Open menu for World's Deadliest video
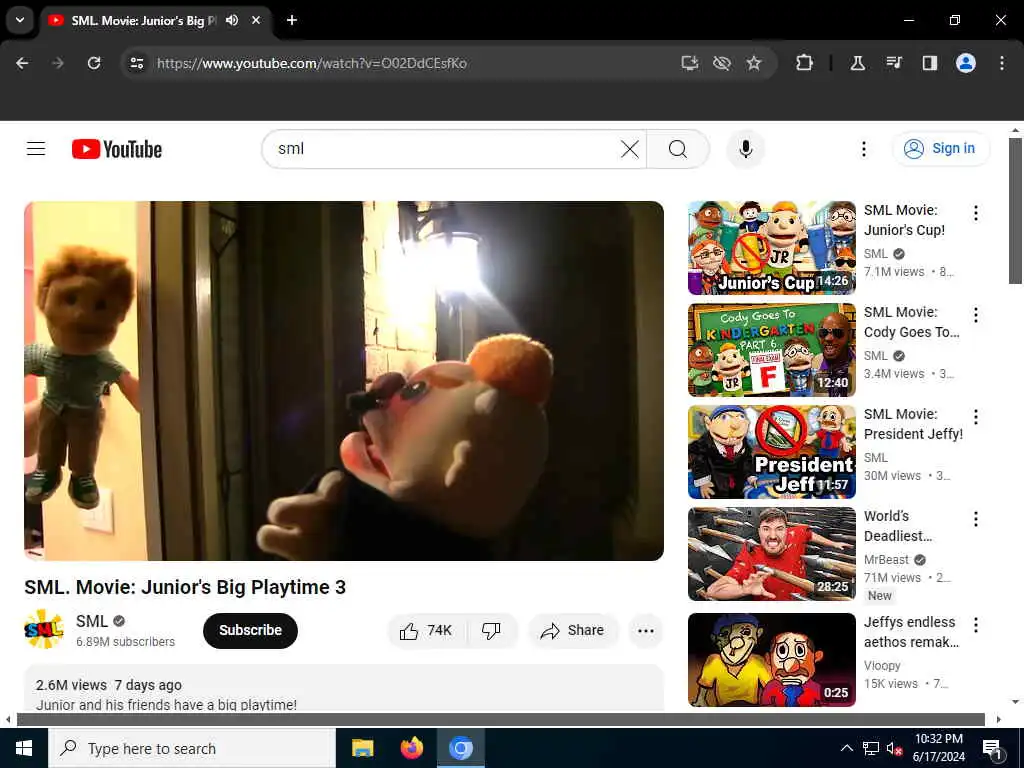 click(x=976, y=519)
